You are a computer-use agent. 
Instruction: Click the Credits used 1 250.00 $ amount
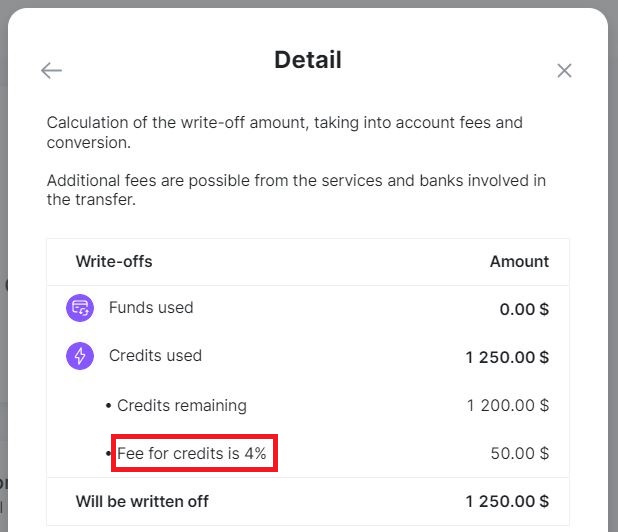click(507, 357)
